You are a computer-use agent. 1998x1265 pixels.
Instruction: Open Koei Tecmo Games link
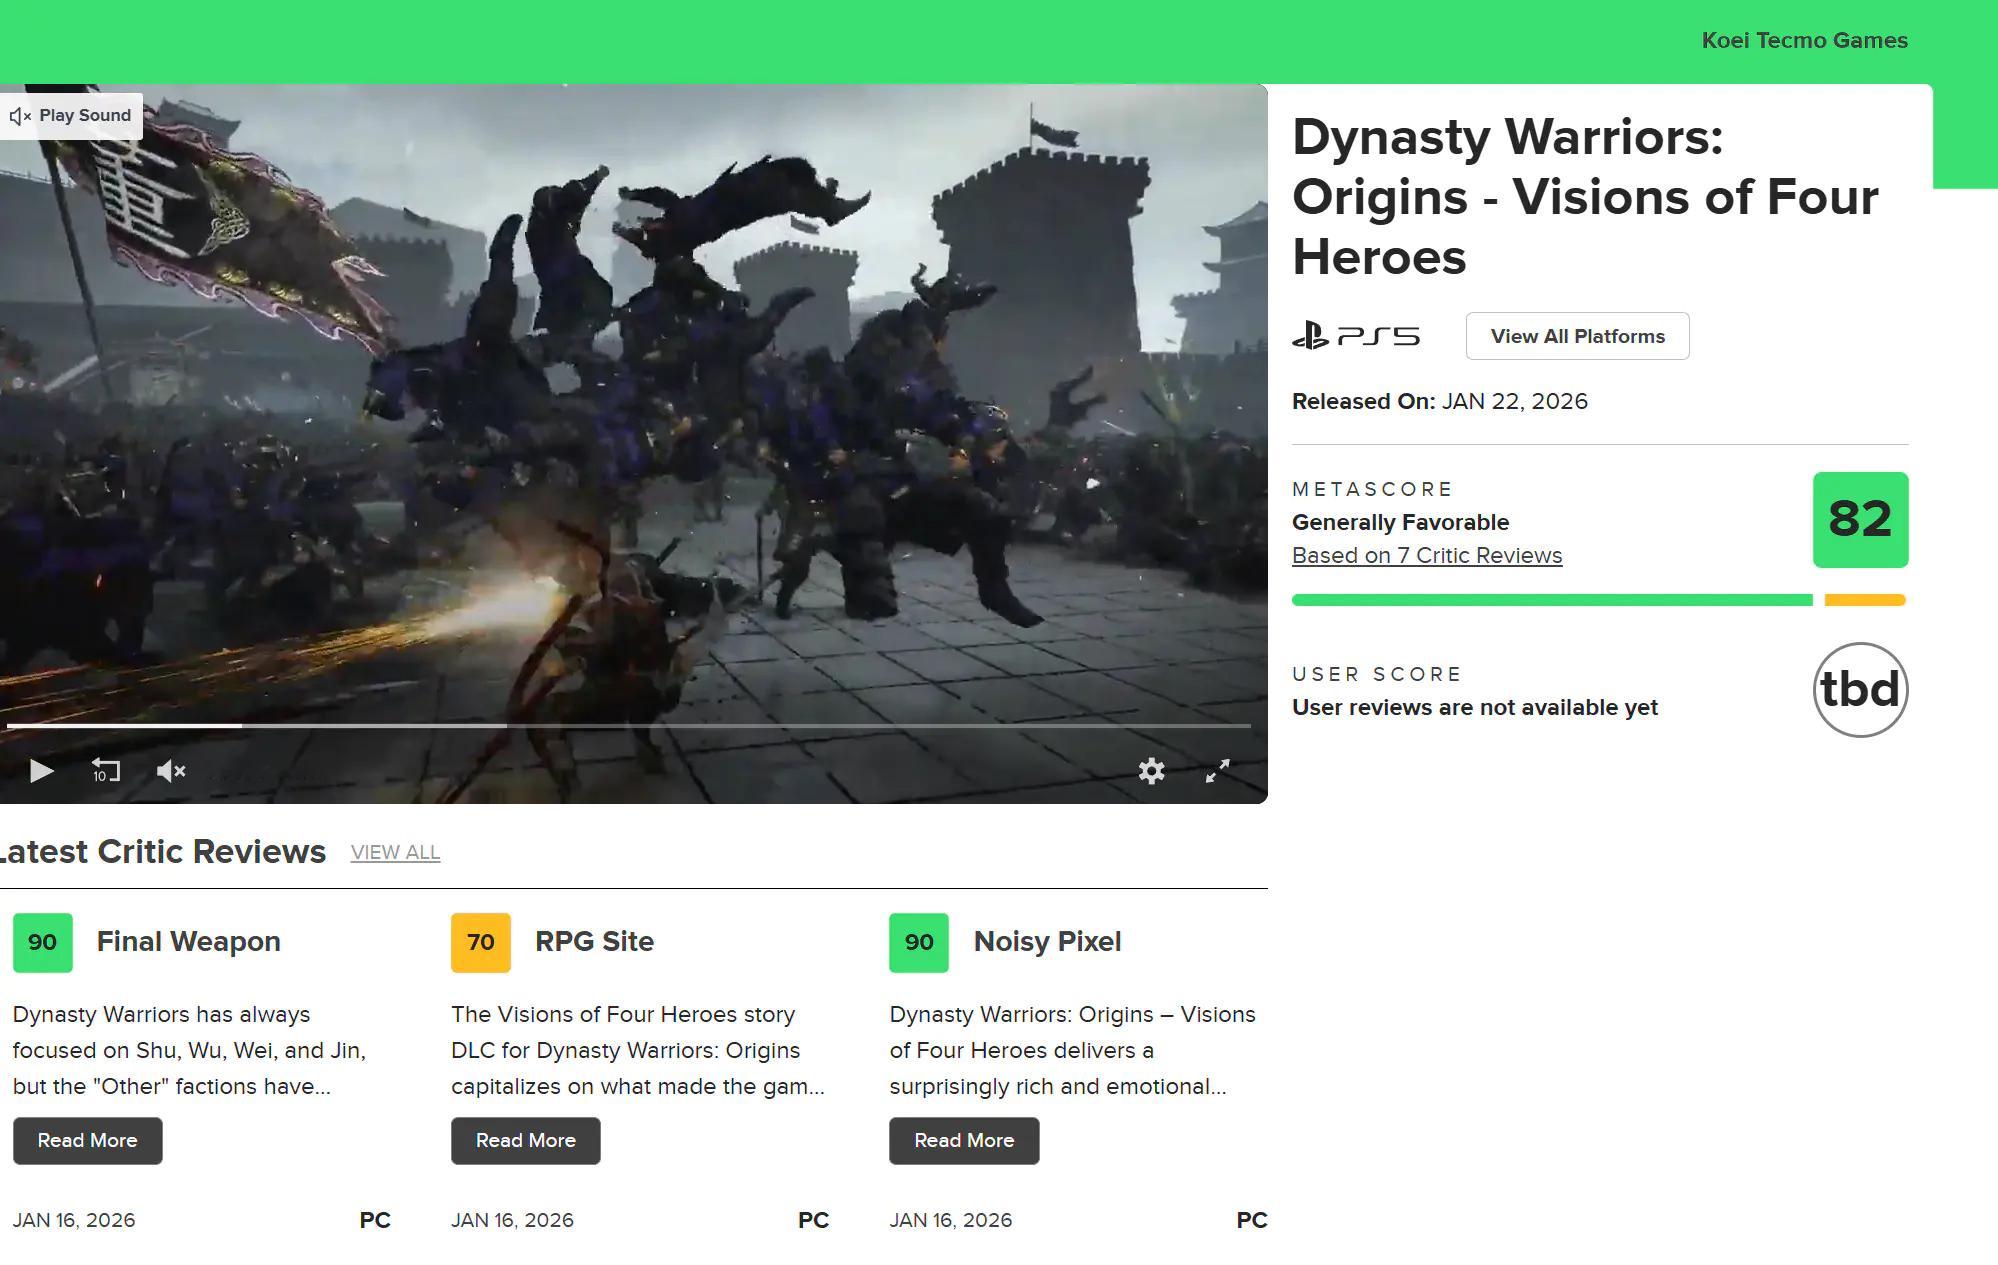[1804, 41]
